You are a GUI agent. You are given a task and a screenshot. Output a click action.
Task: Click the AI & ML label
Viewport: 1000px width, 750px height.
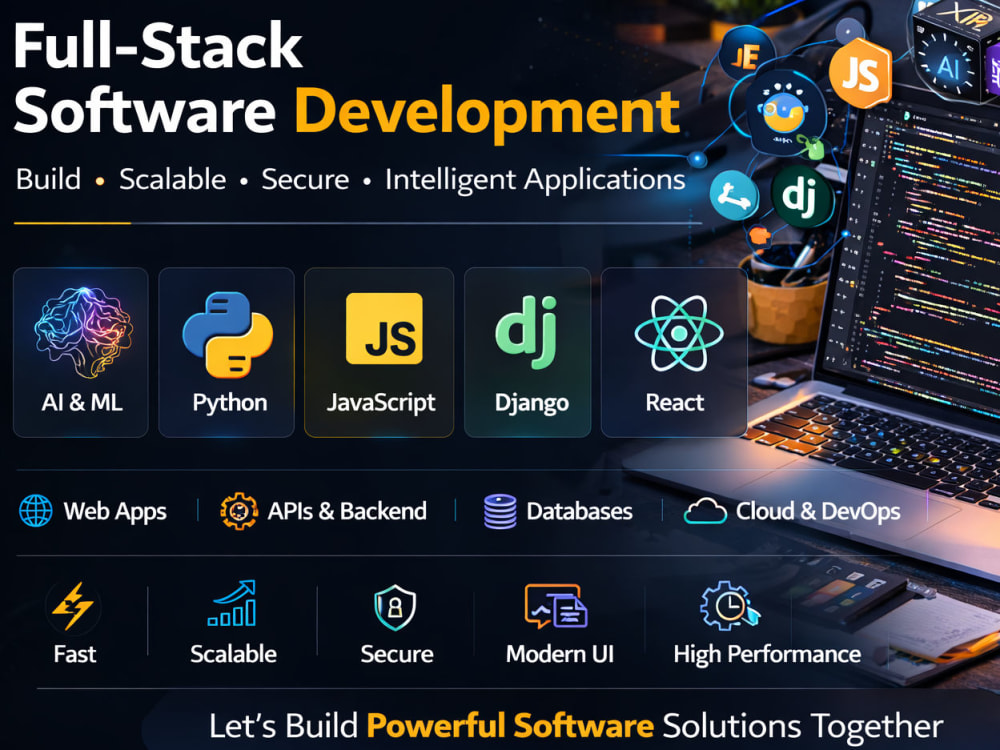click(x=82, y=402)
